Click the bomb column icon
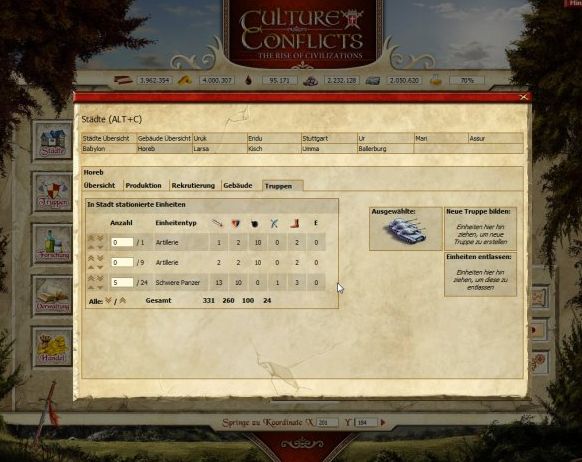Viewport: 582px width, 462px height. (255, 223)
